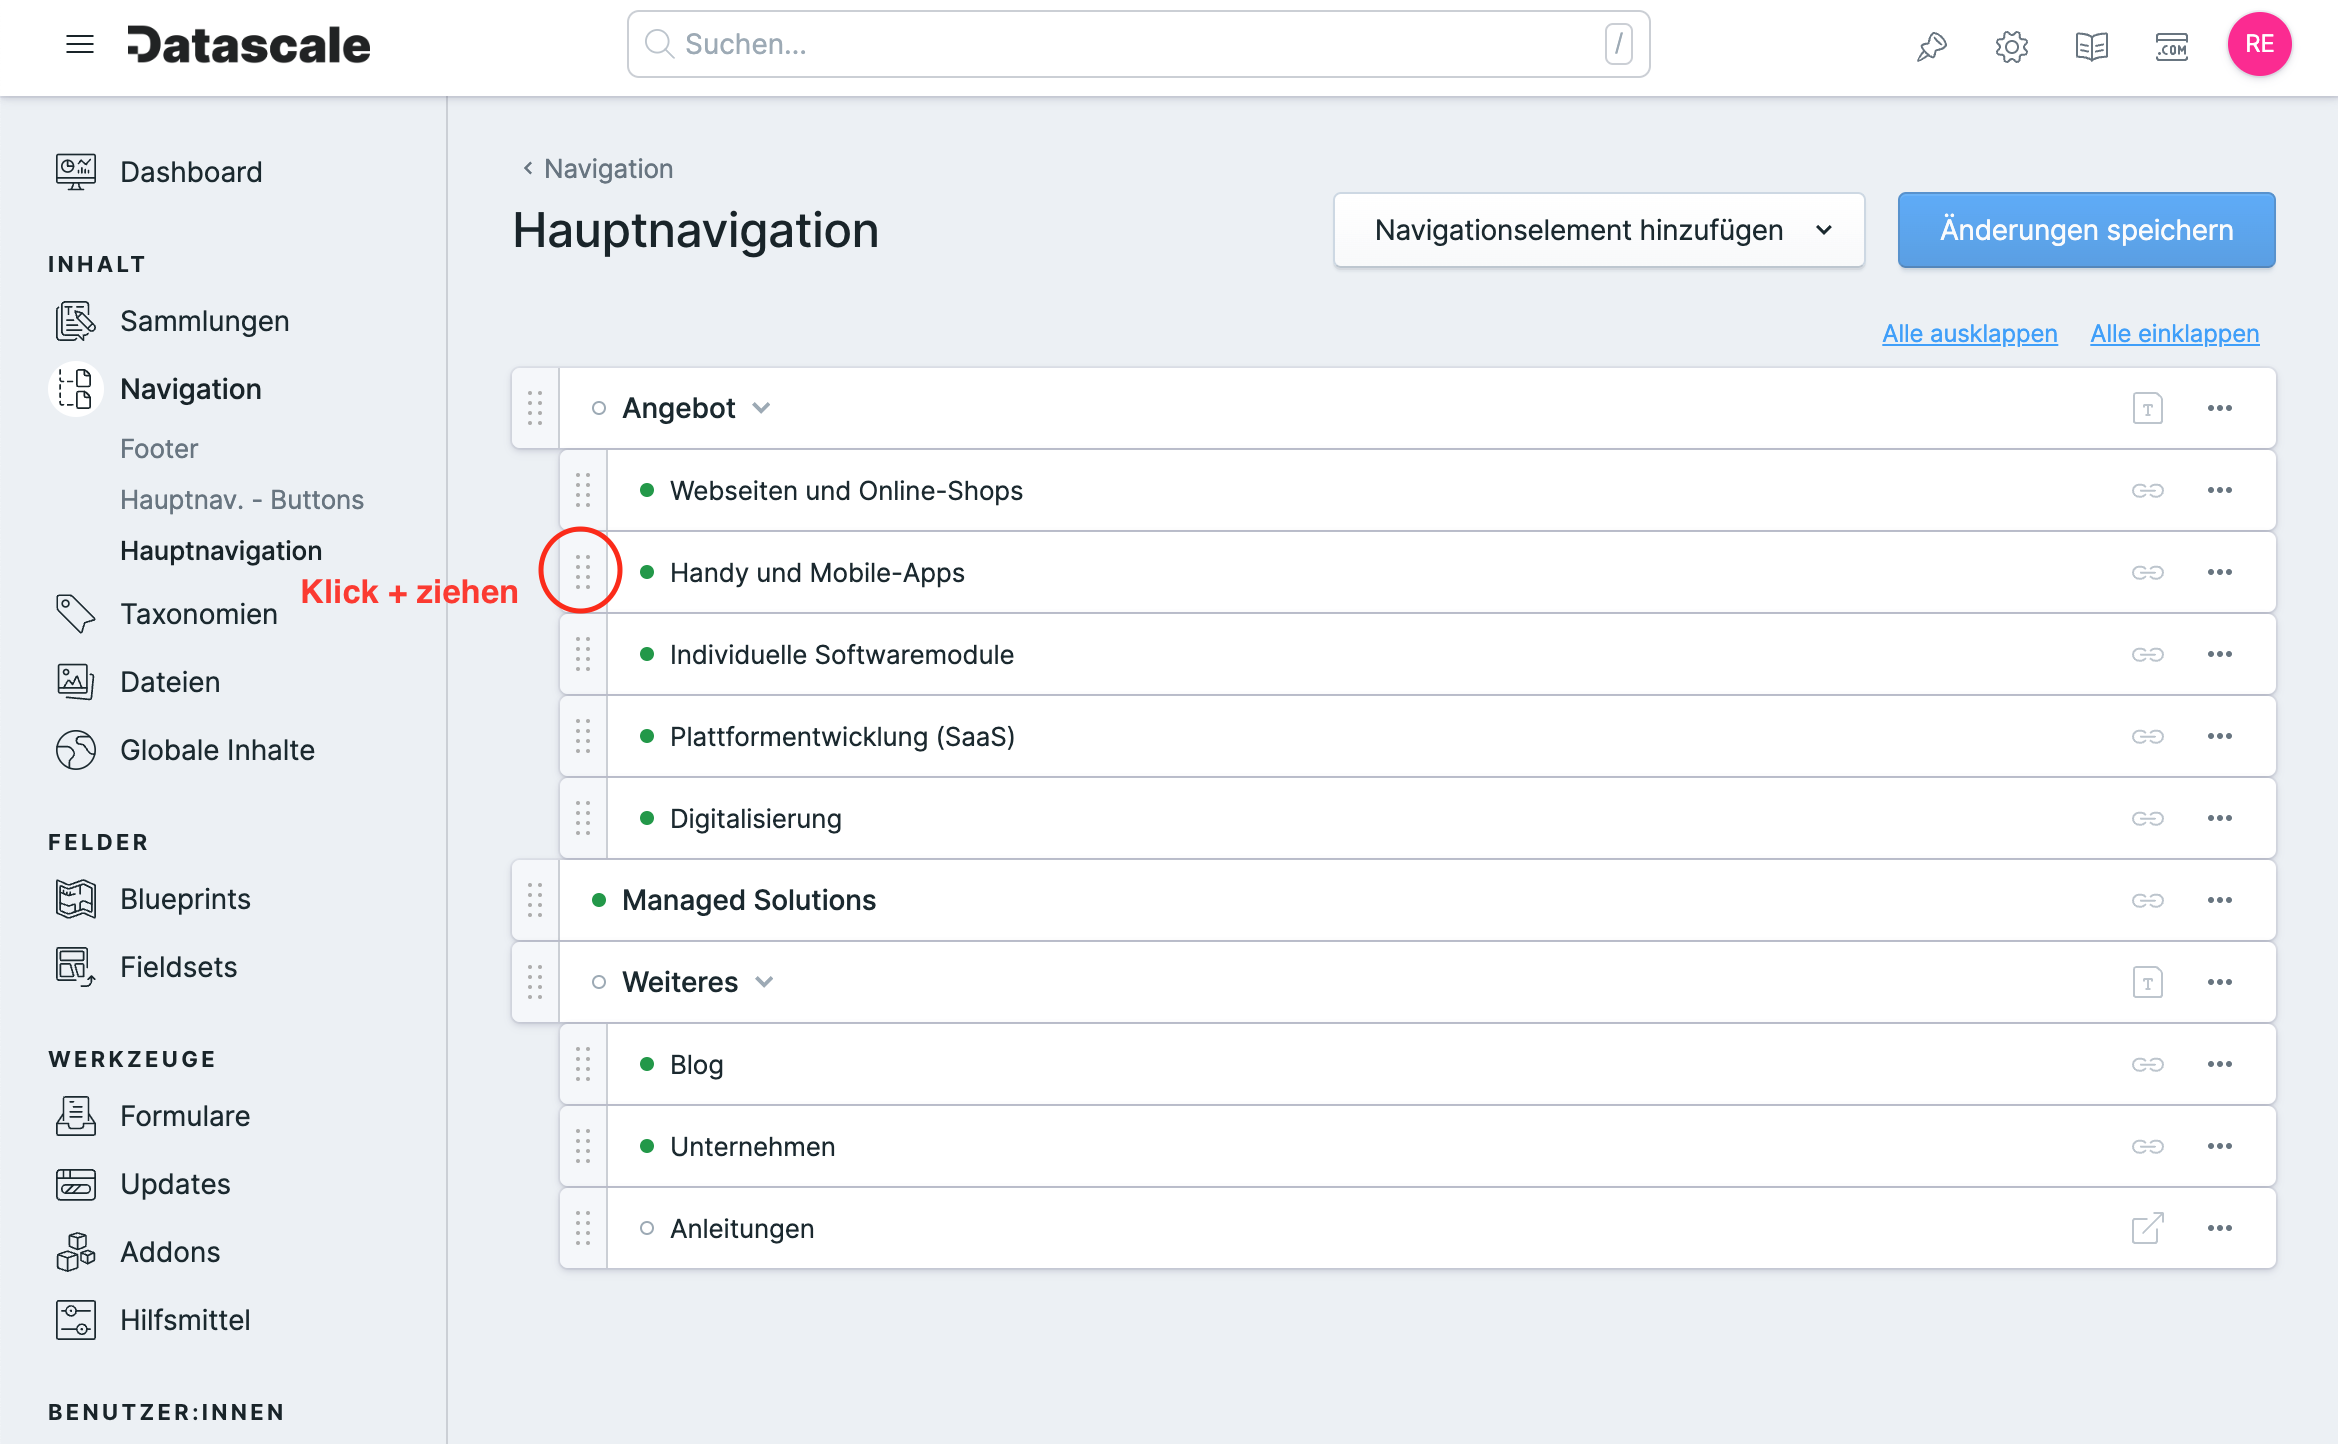The image size is (2338, 1444).
Task: Click Hauptnavigation in left sidebar
Action: 222,549
